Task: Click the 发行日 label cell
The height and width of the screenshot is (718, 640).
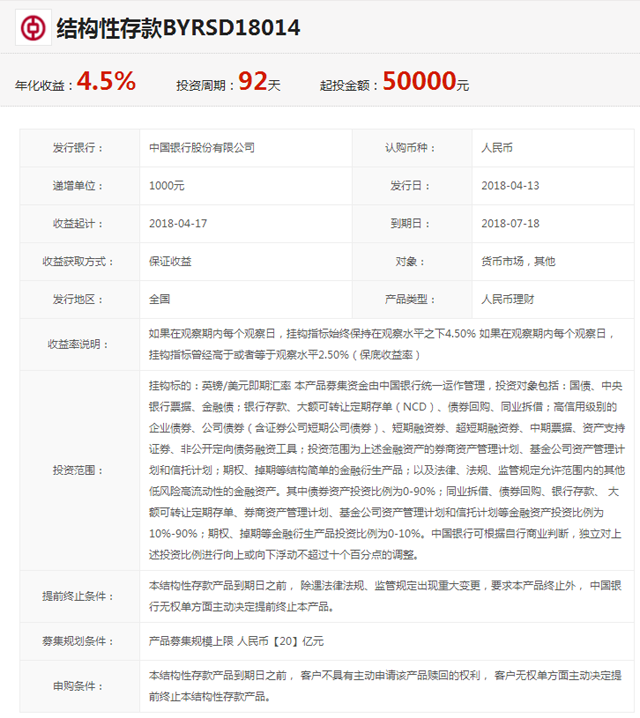Action: pos(412,186)
